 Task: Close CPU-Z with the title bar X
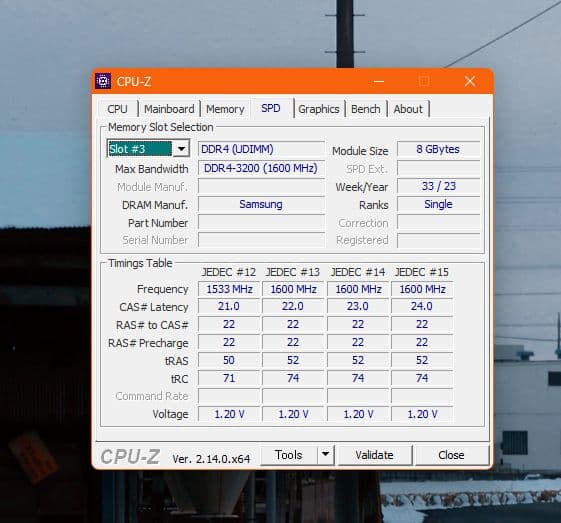coord(470,81)
